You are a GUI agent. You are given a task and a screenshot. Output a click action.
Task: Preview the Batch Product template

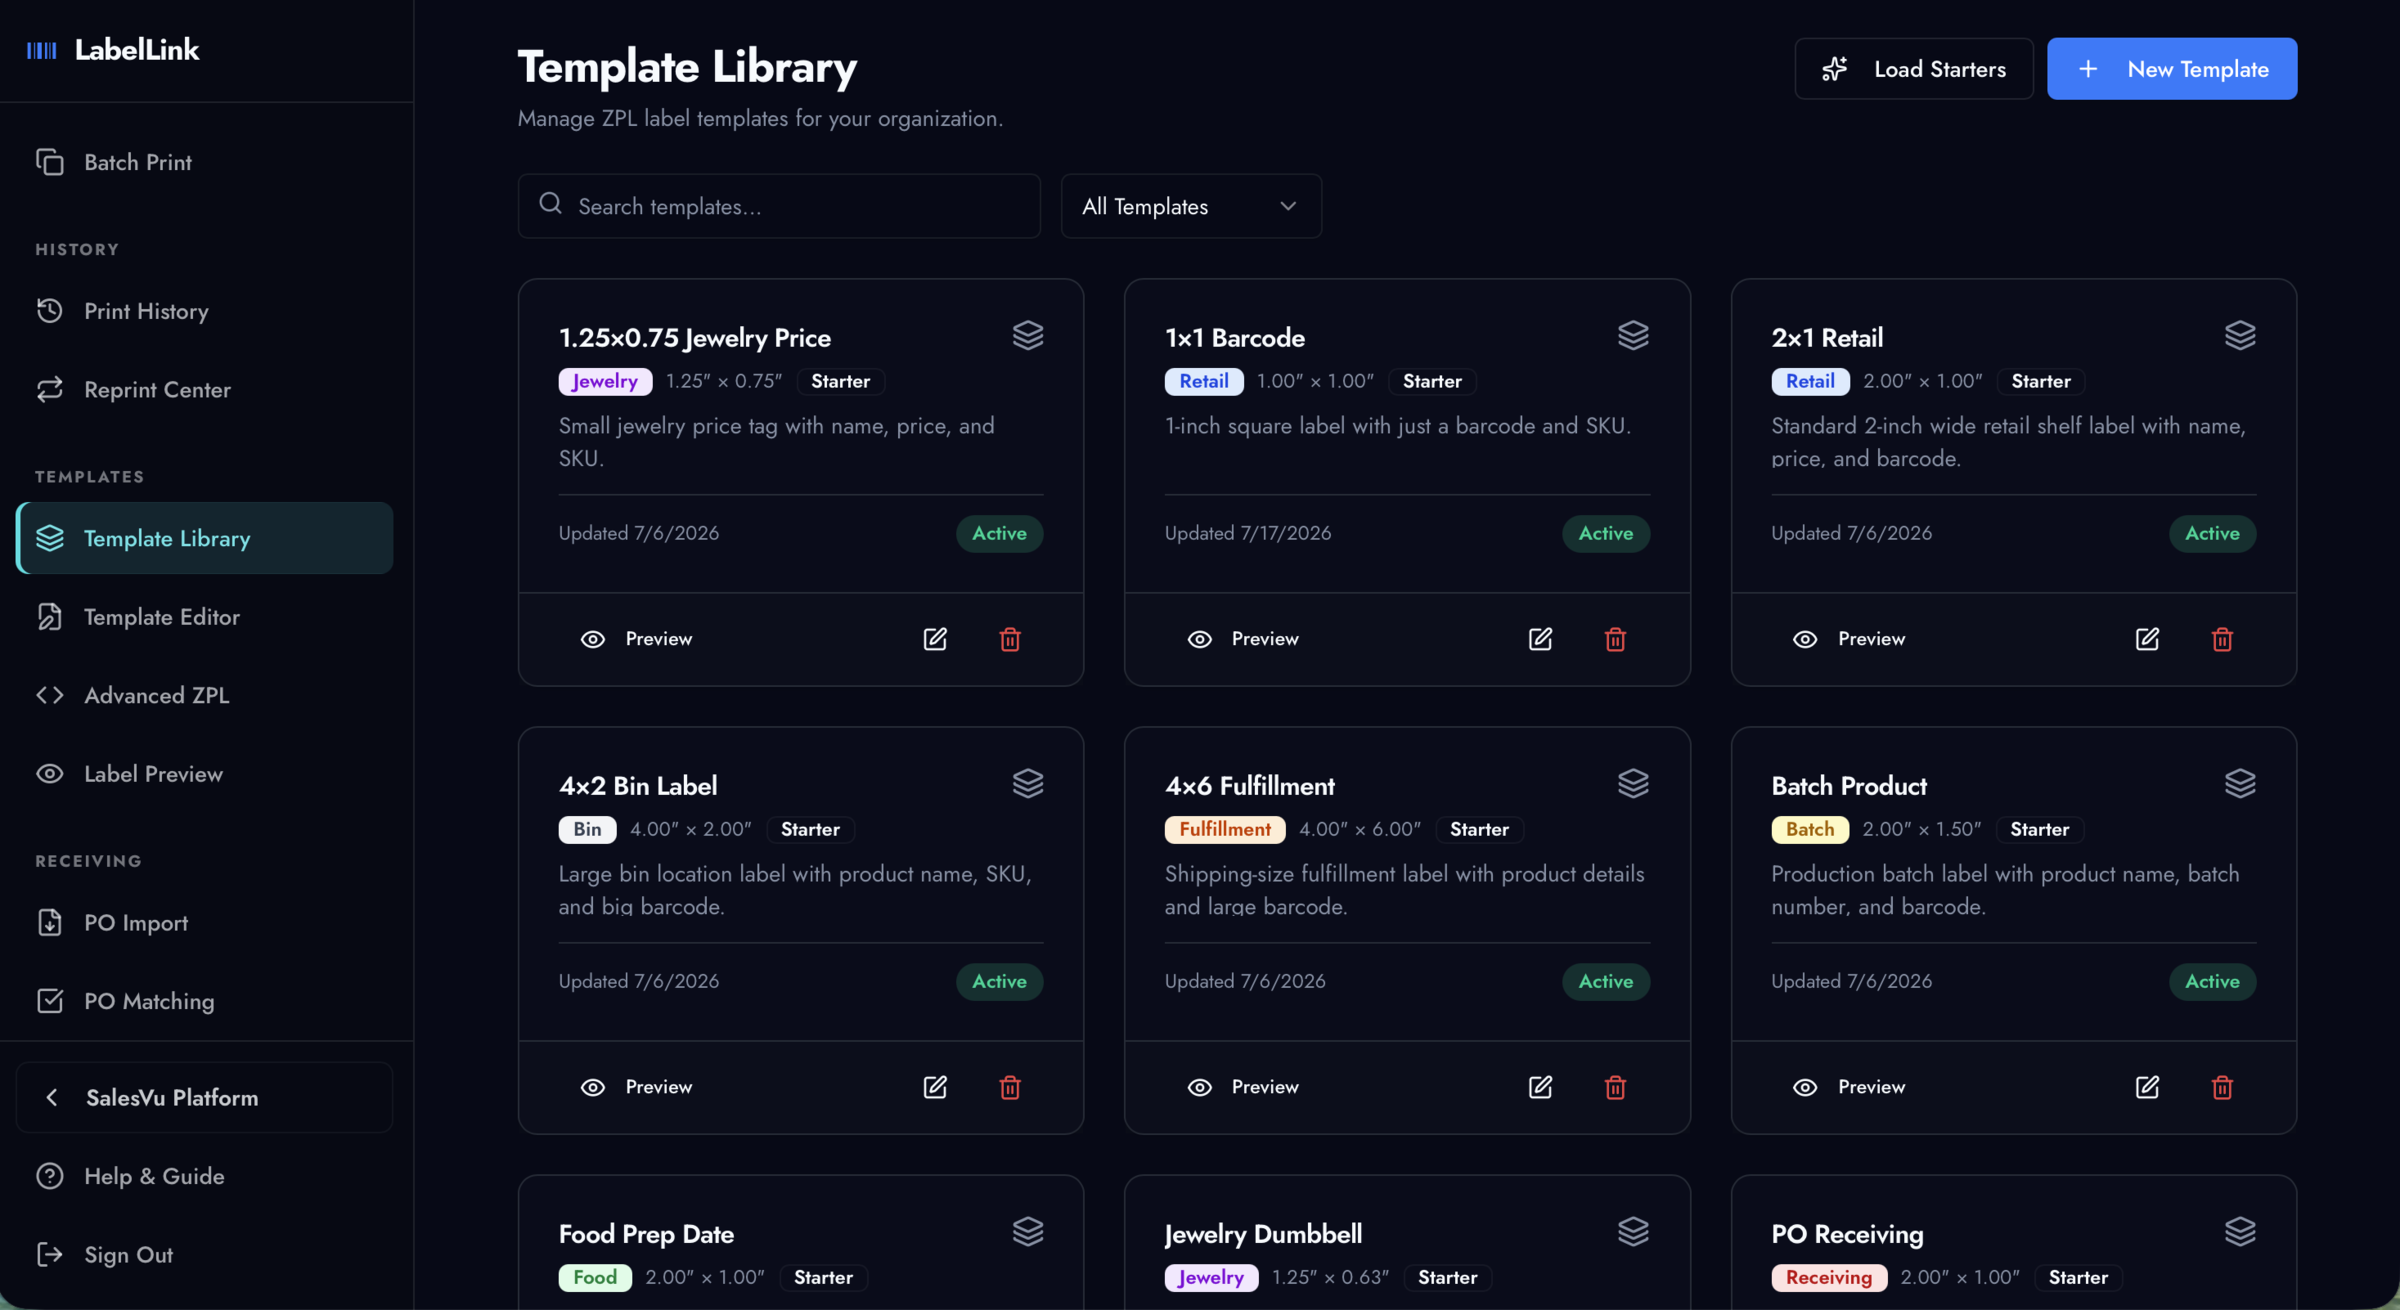point(1849,1087)
